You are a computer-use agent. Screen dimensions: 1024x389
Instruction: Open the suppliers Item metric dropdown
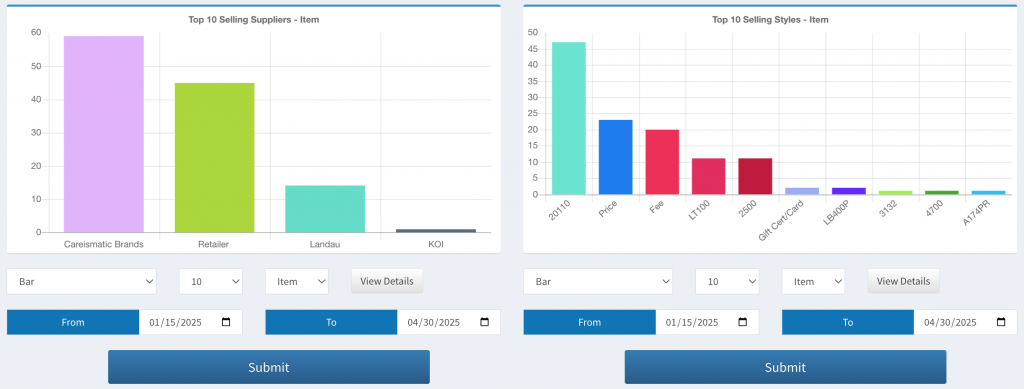(x=297, y=281)
